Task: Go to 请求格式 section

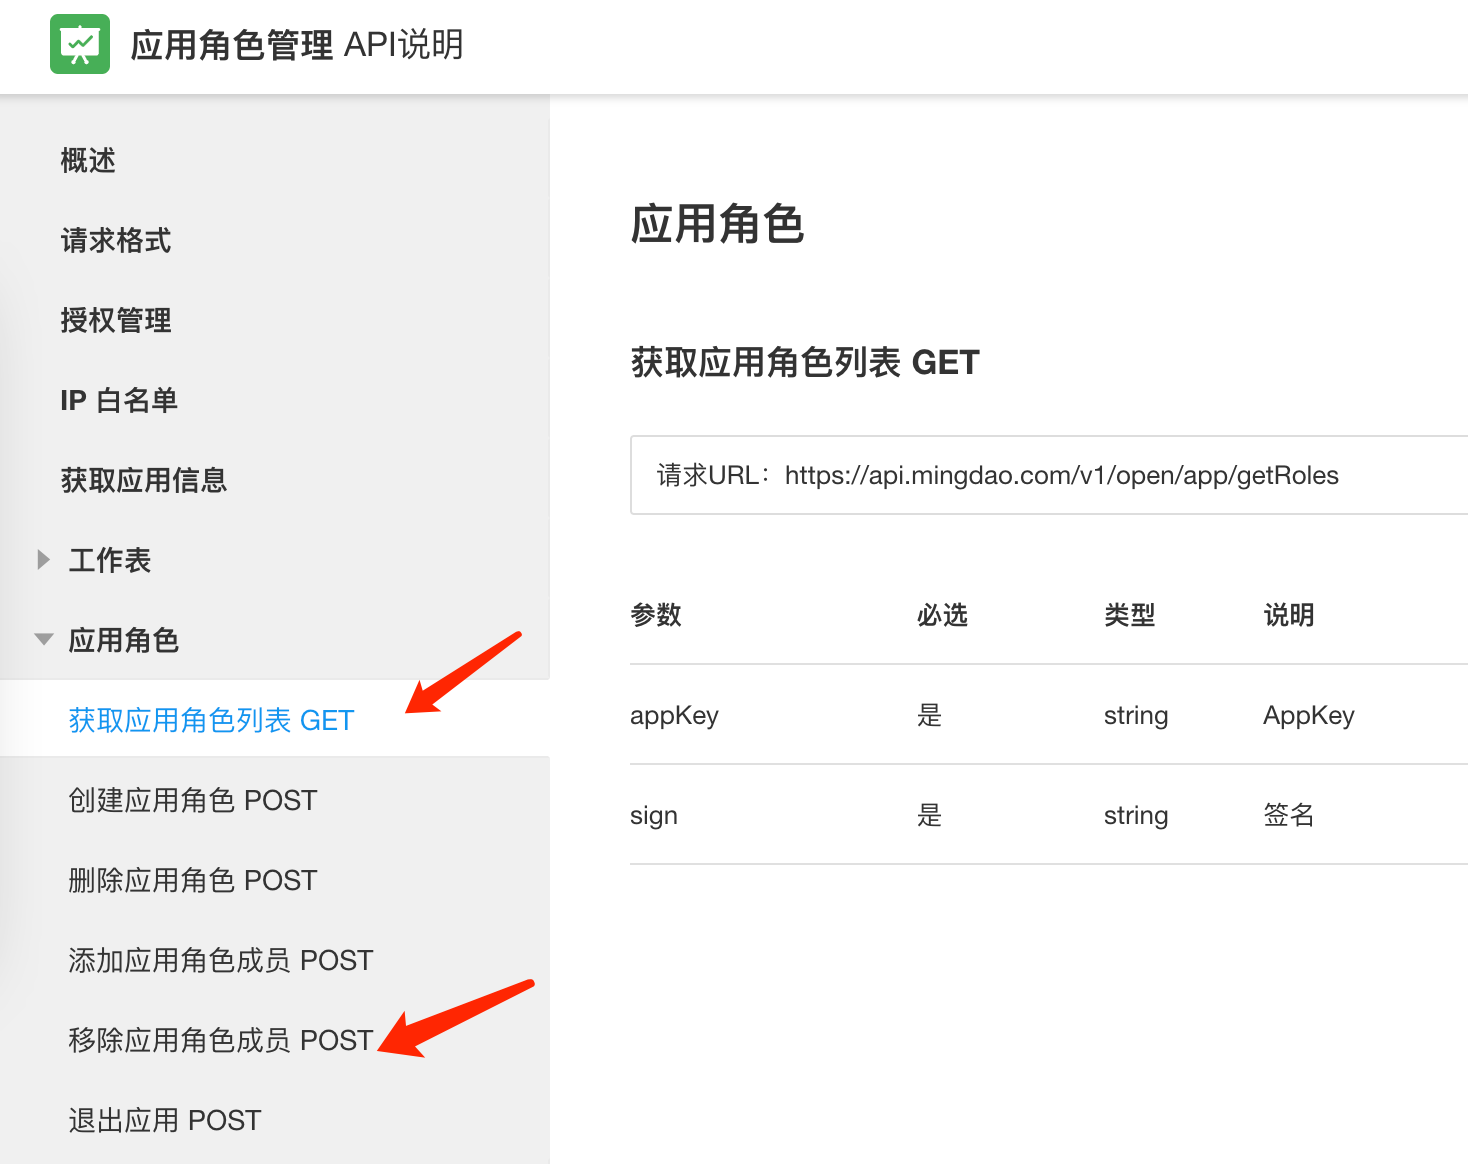Action: [x=116, y=240]
